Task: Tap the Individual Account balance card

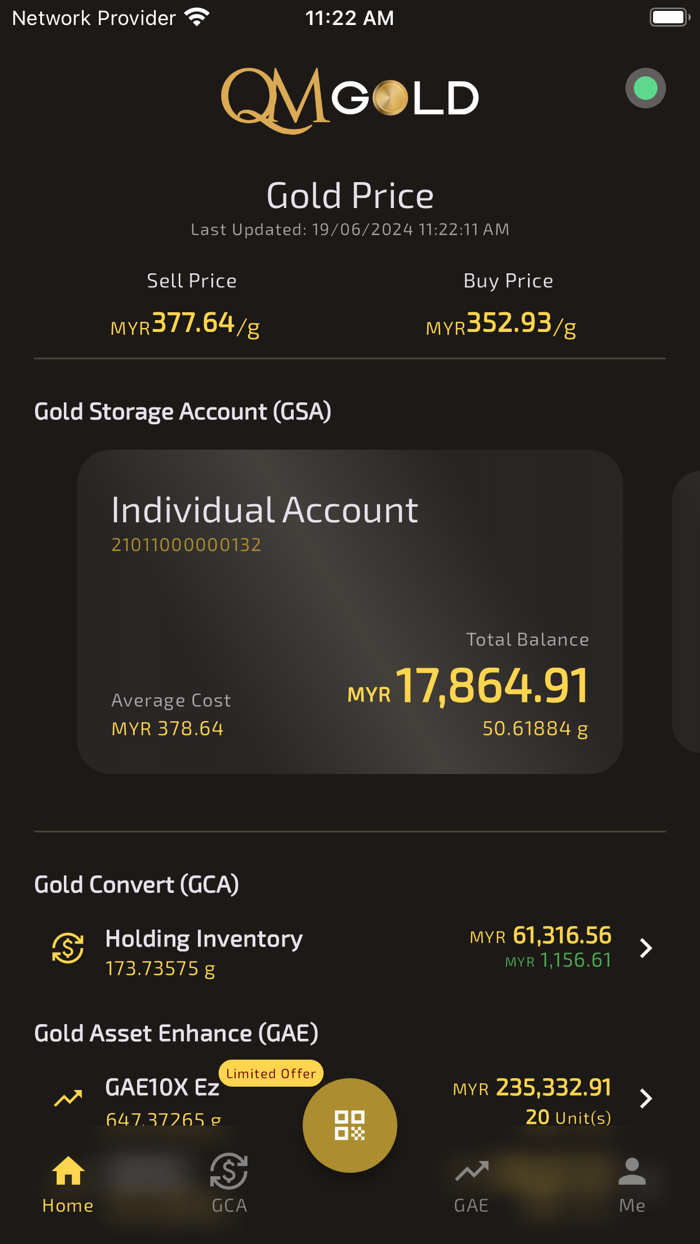Action: [x=349, y=612]
